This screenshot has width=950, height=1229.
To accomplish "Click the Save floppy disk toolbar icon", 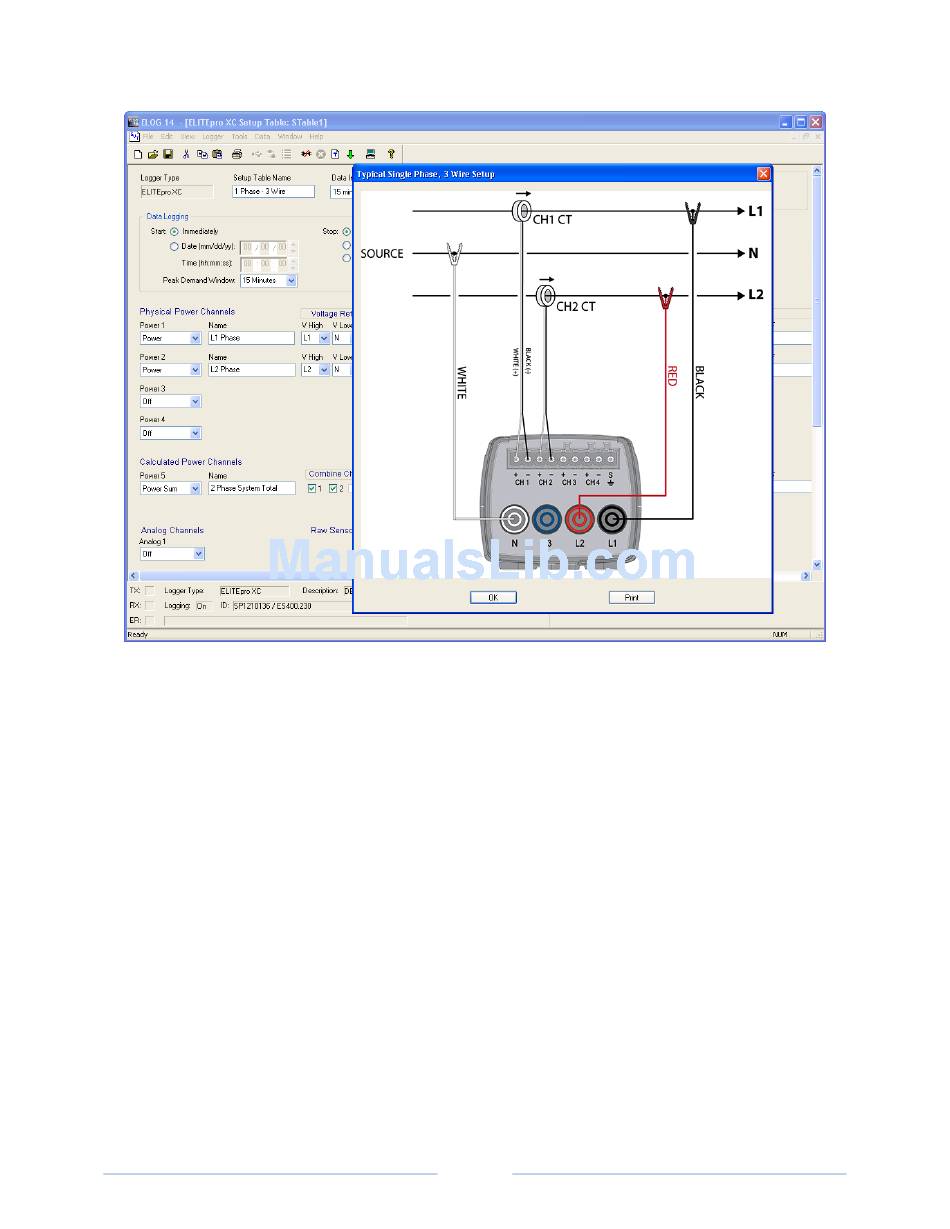I will [x=168, y=154].
